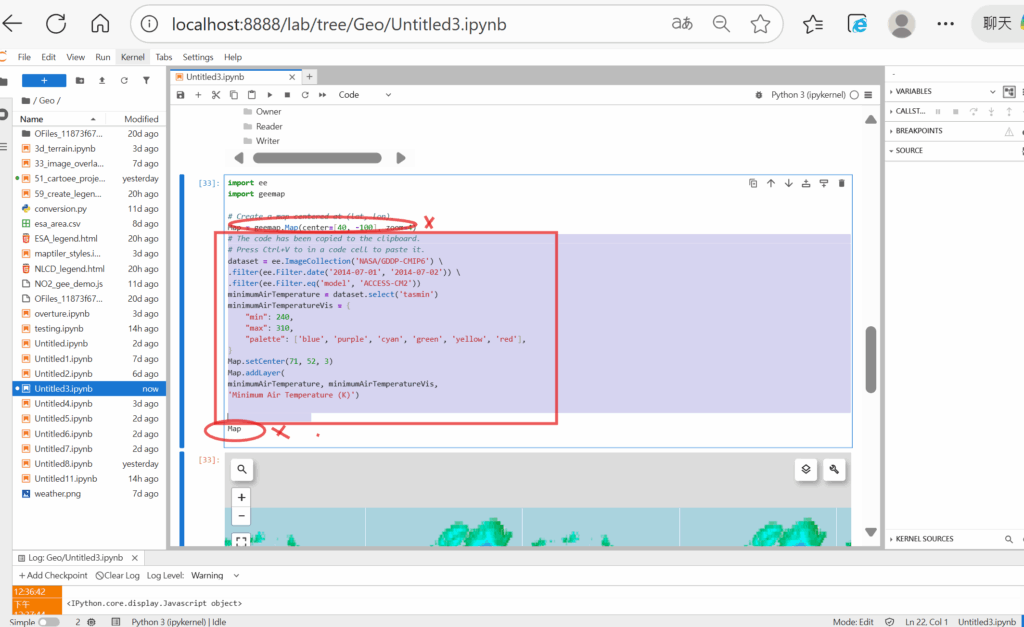Viewport: 1024px width, 627px height.
Task: Open the cell type Code dropdown
Action: pyautogui.click(x=365, y=95)
